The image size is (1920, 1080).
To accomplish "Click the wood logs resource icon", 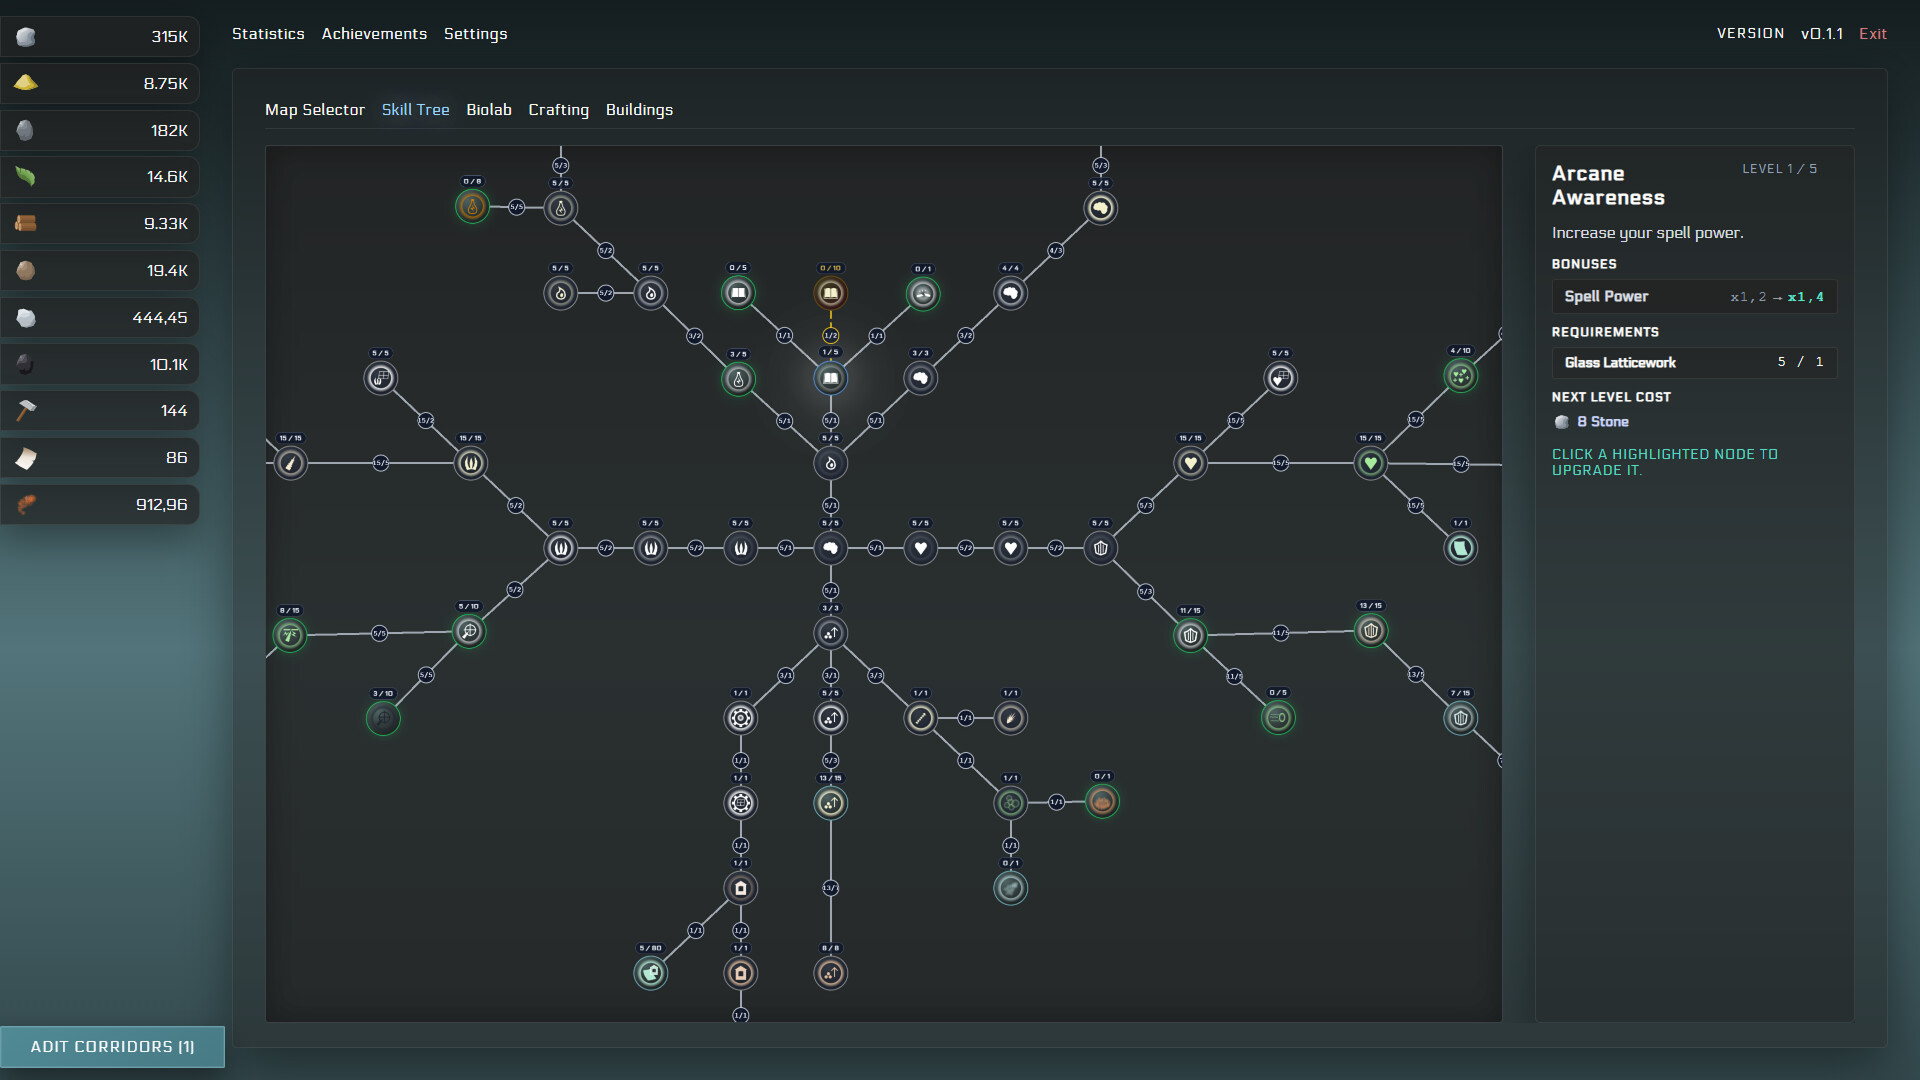I will click(x=27, y=224).
